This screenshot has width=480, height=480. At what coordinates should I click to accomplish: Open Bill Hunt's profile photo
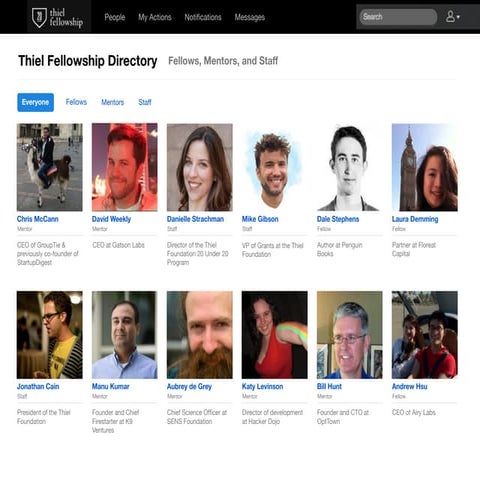(350, 335)
